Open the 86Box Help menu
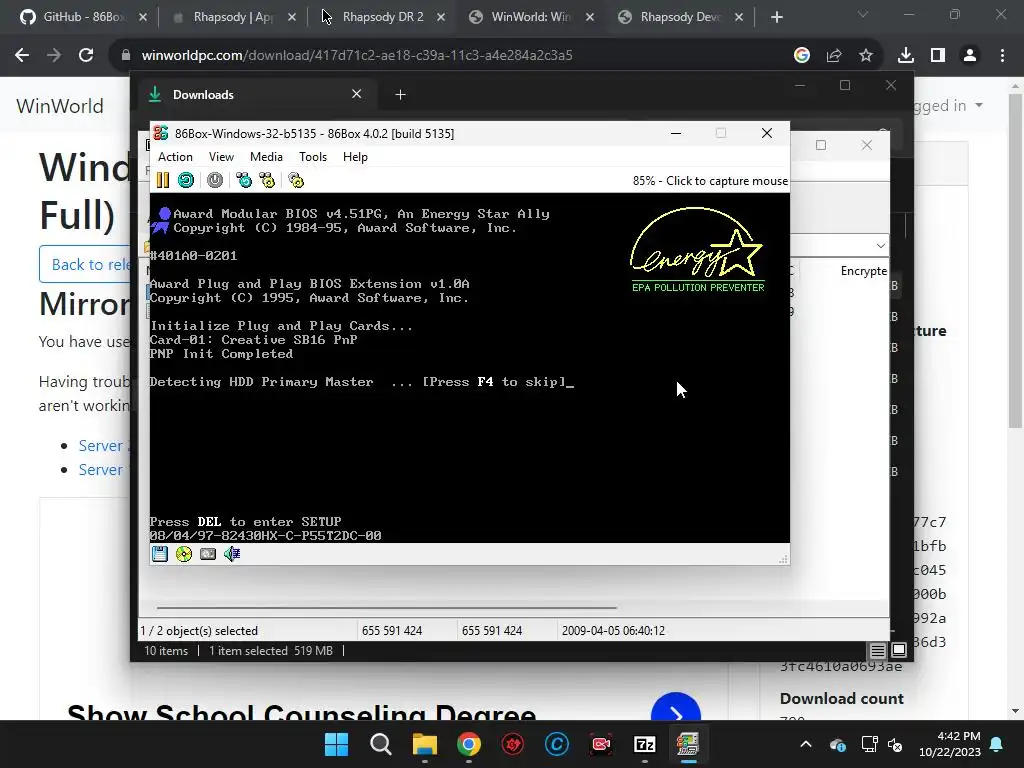 tap(355, 157)
